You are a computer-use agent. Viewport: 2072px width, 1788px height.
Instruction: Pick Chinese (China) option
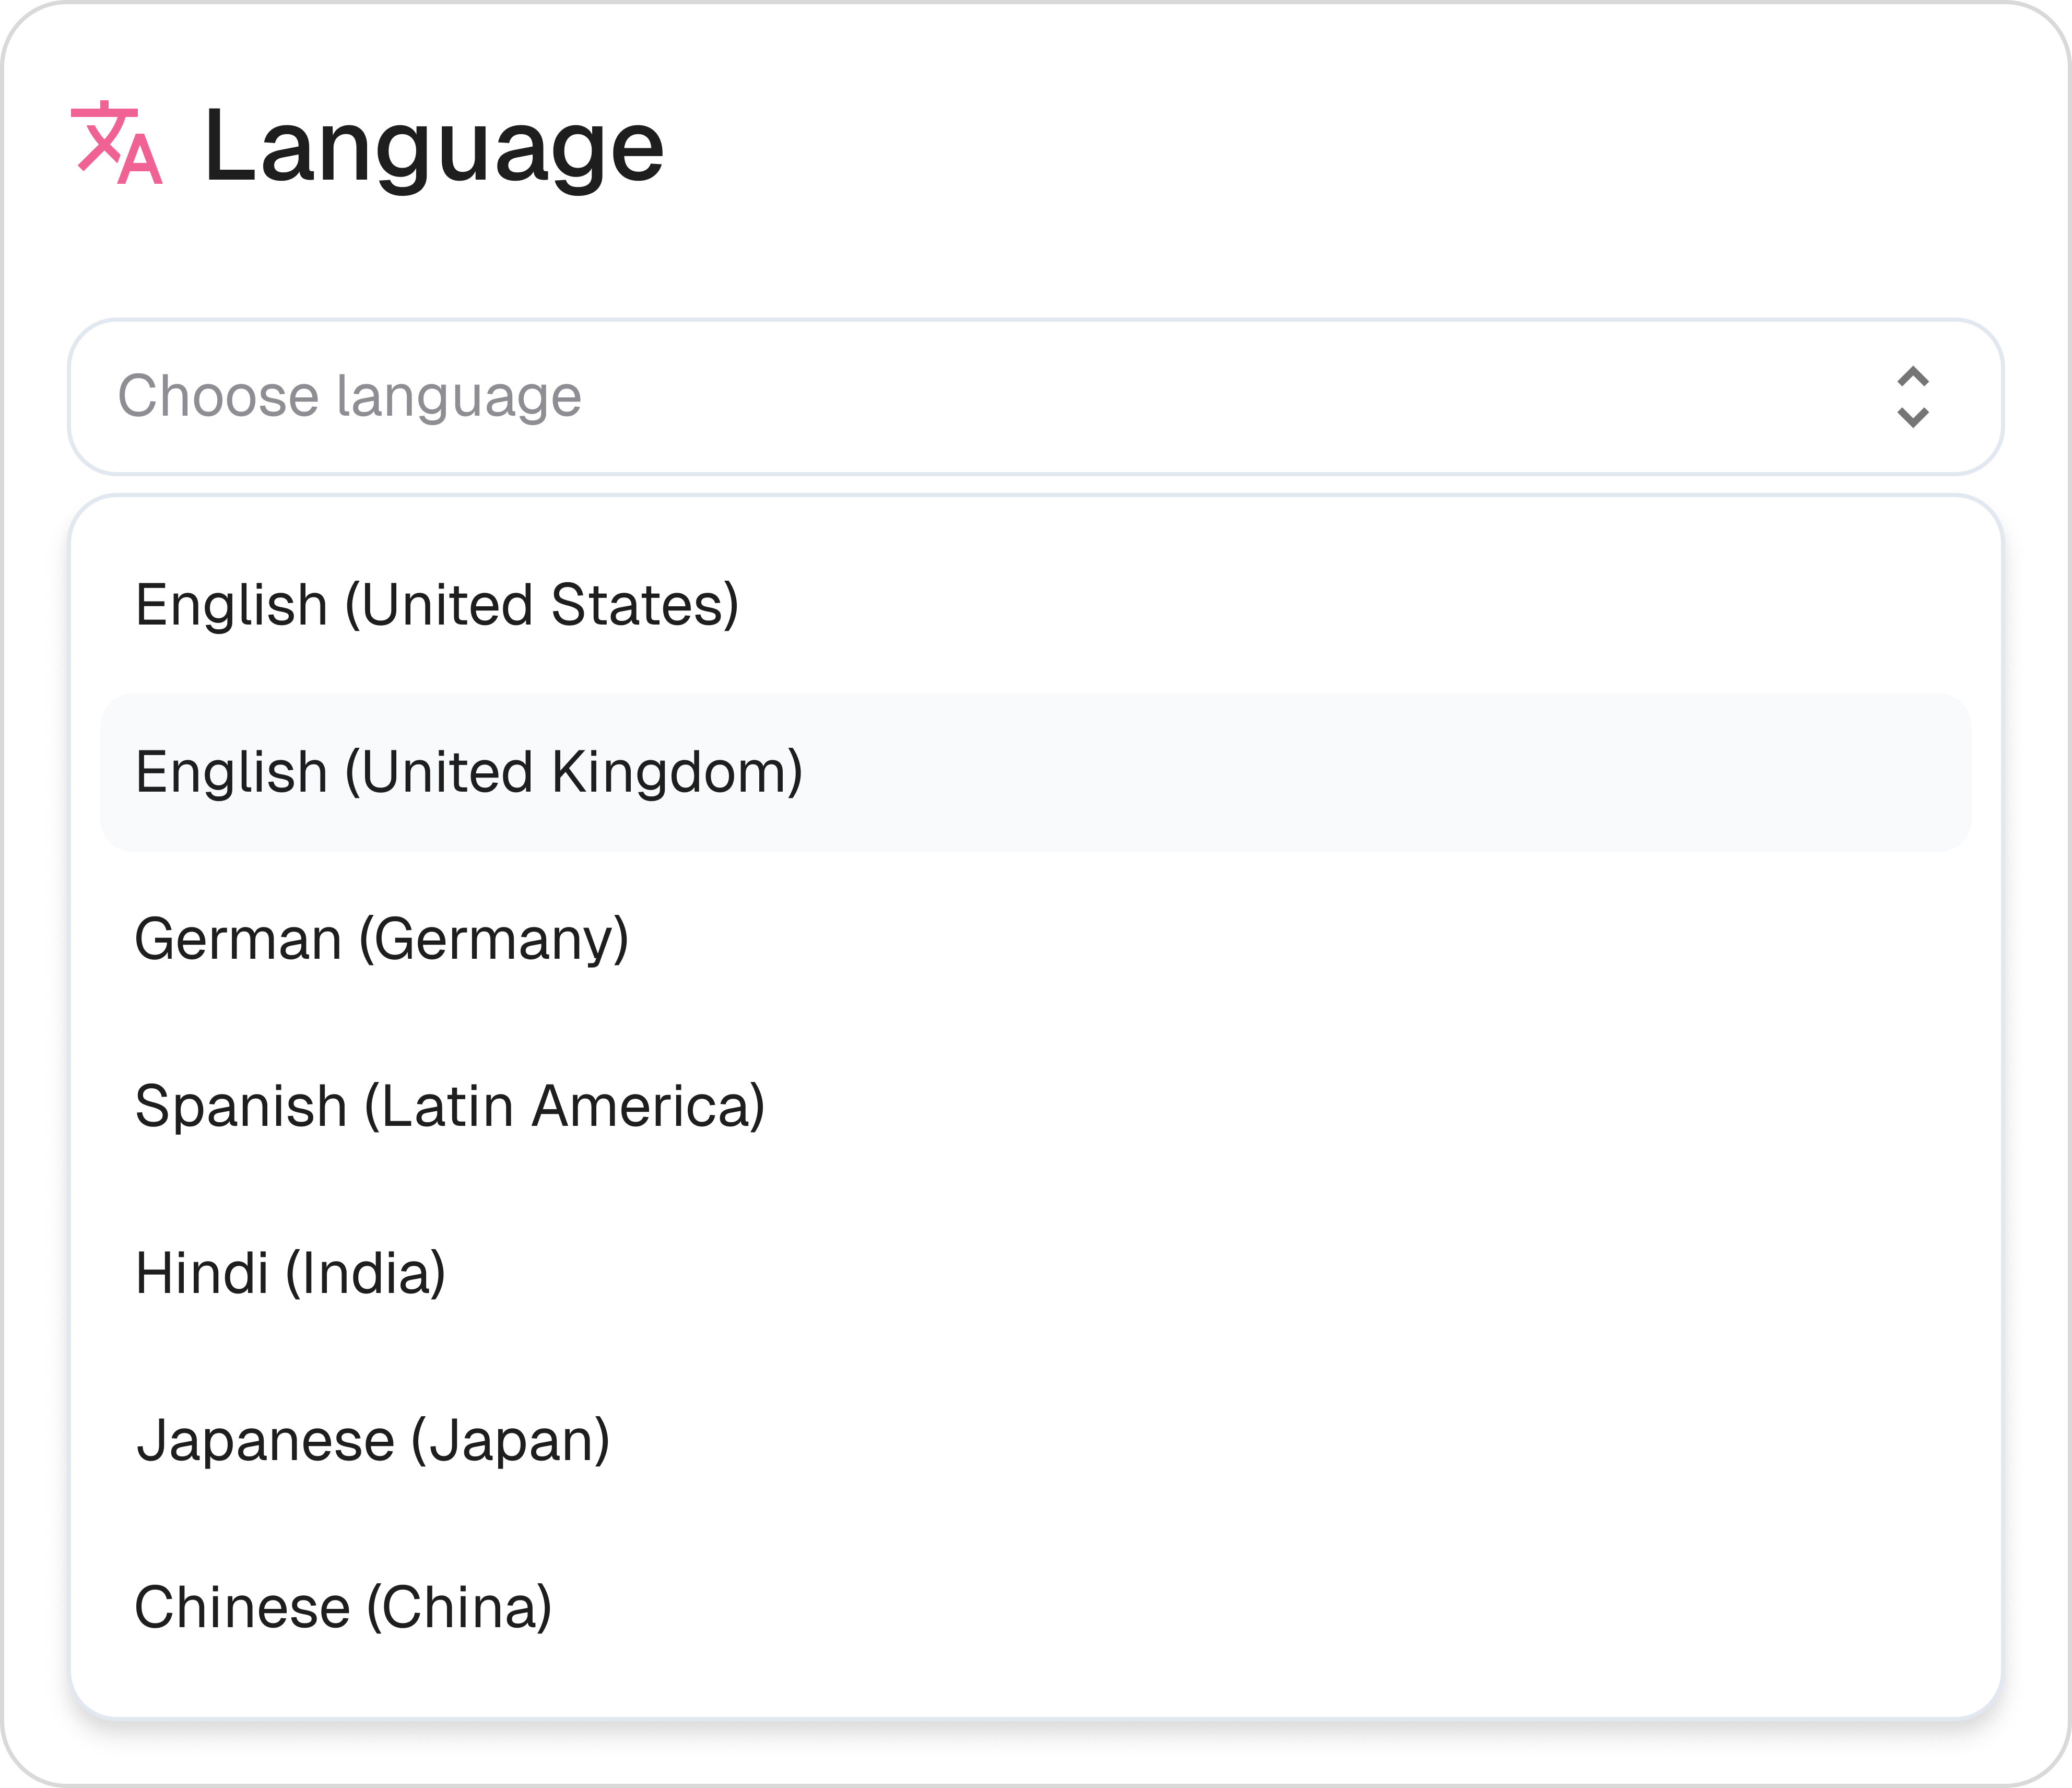tap(1035, 1607)
